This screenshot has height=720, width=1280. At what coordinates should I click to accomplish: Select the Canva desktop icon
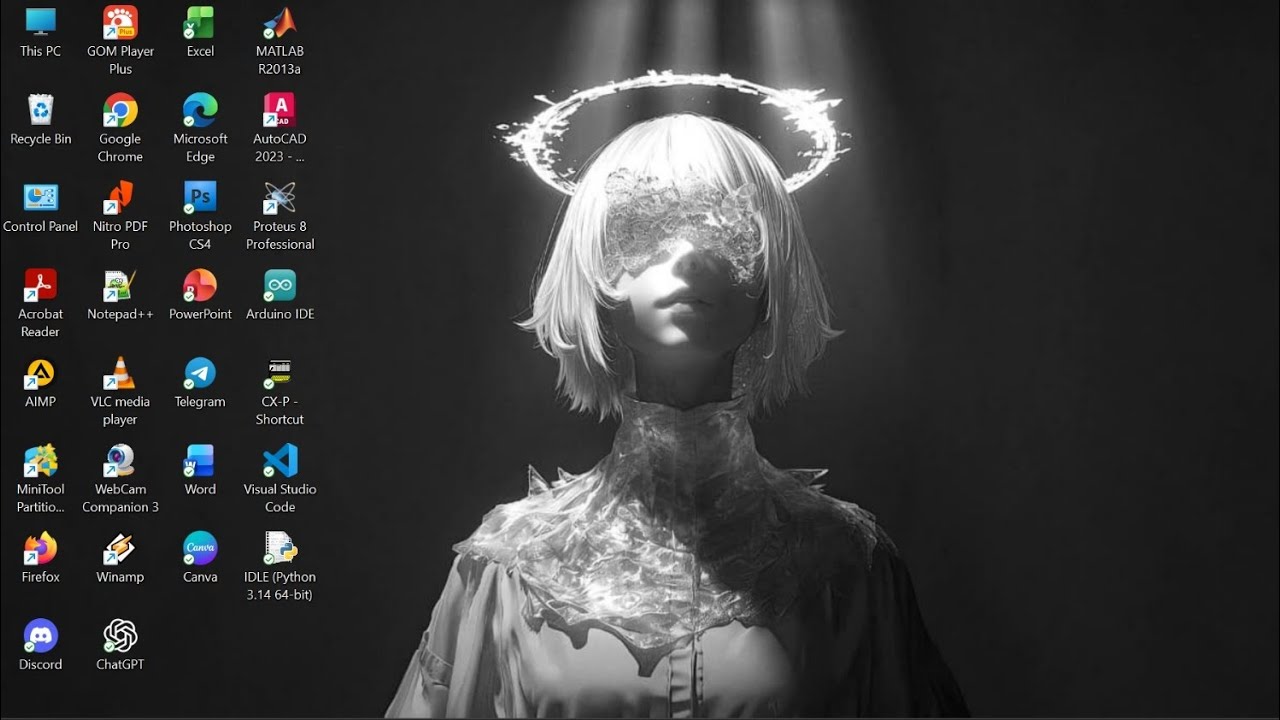[200, 548]
